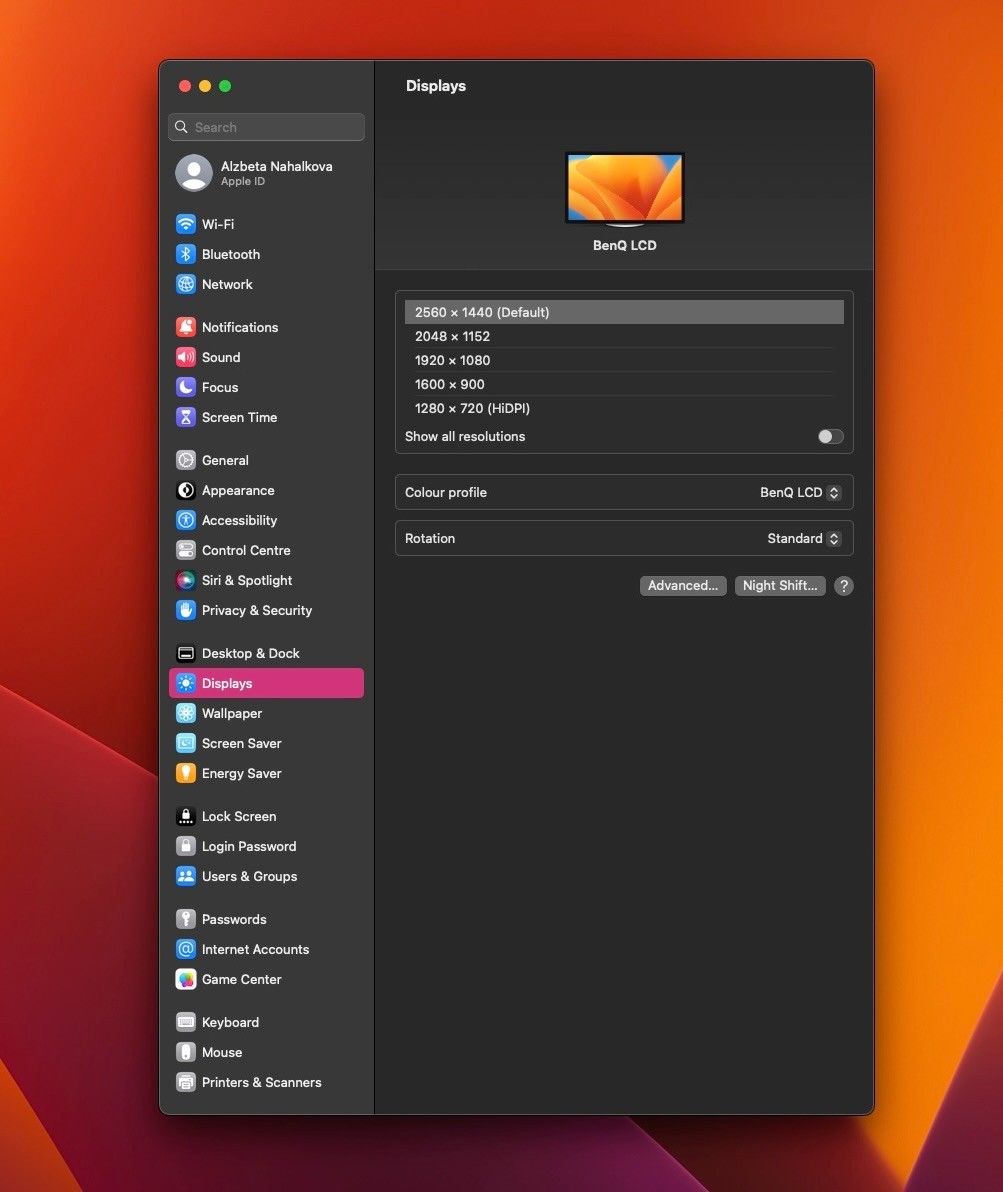Image resolution: width=1003 pixels, height=1192 pixels.
Task: Open Focus settings
Action: point(219,387)
